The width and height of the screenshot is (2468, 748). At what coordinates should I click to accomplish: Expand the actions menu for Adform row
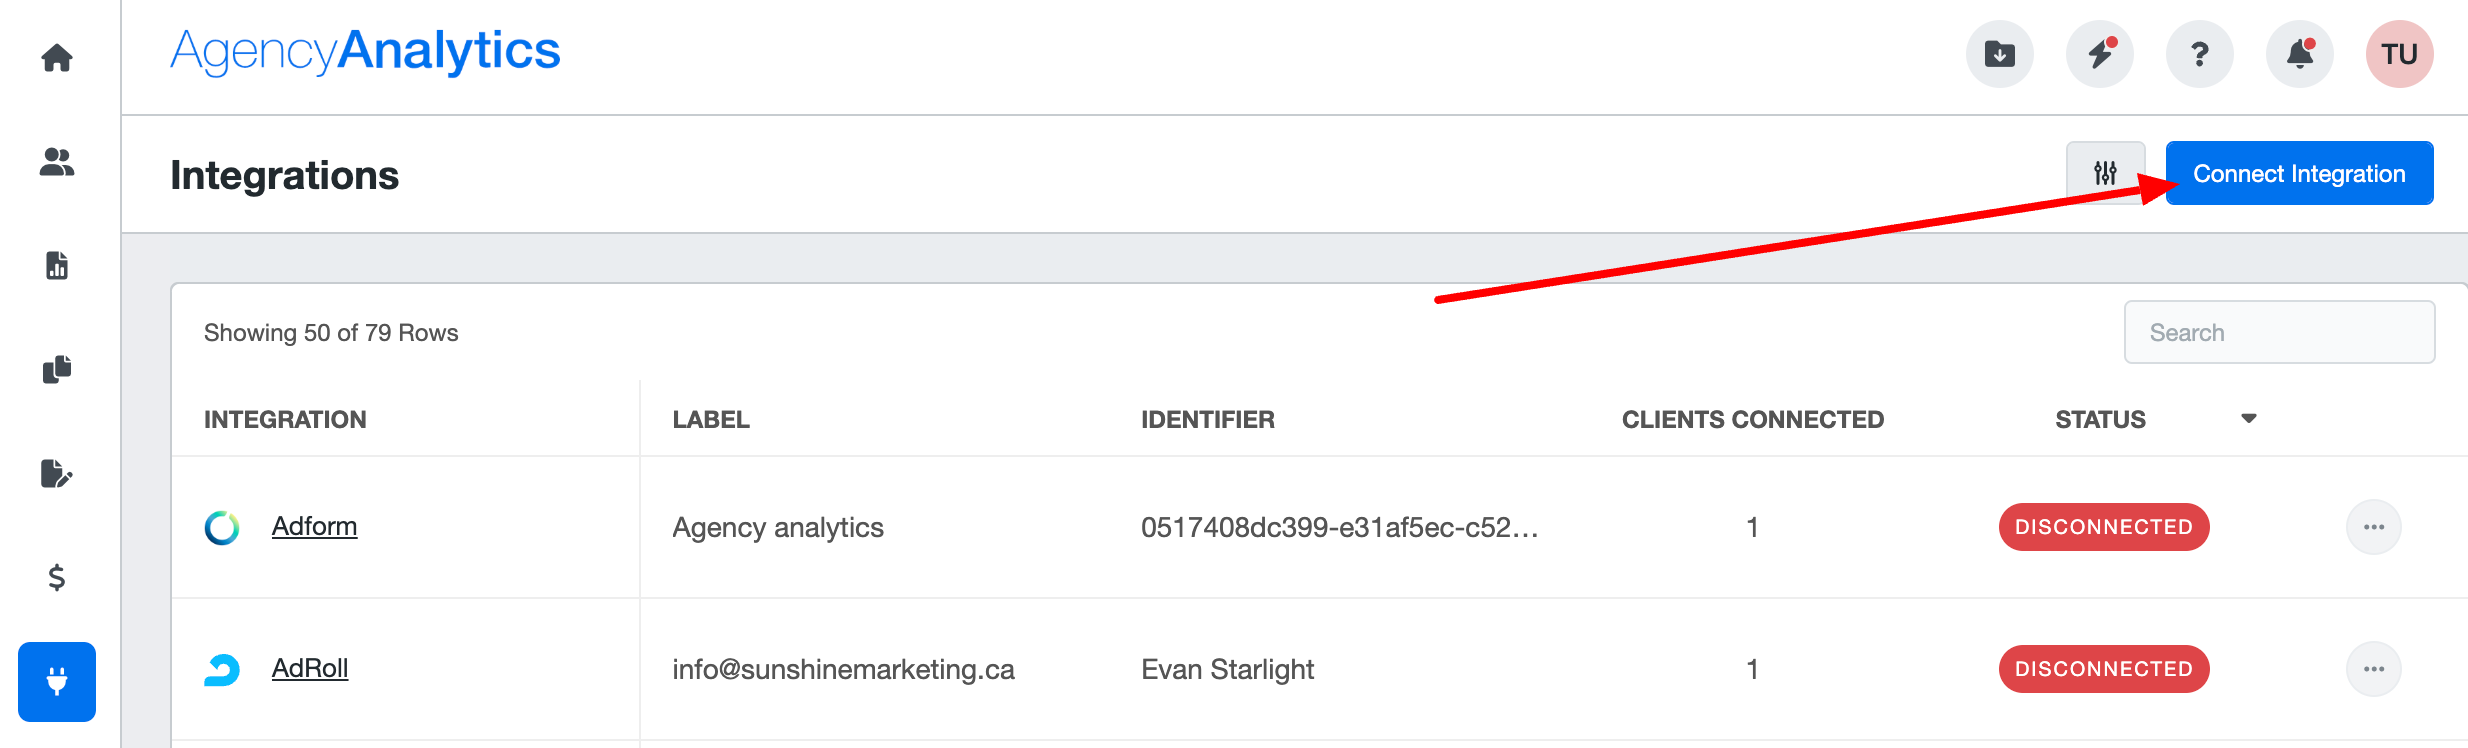pyautogui.click(x=2374, y=527)
